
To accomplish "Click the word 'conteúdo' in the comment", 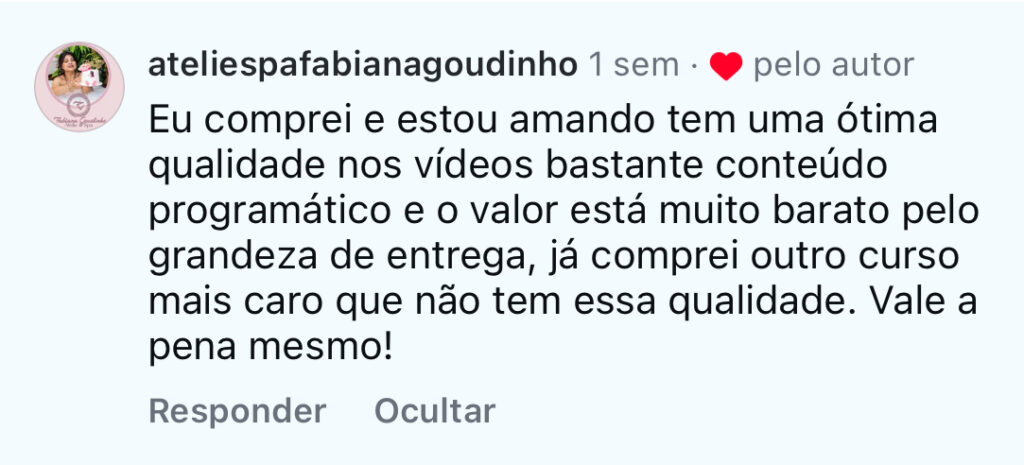I will click(x=801, y=167).
